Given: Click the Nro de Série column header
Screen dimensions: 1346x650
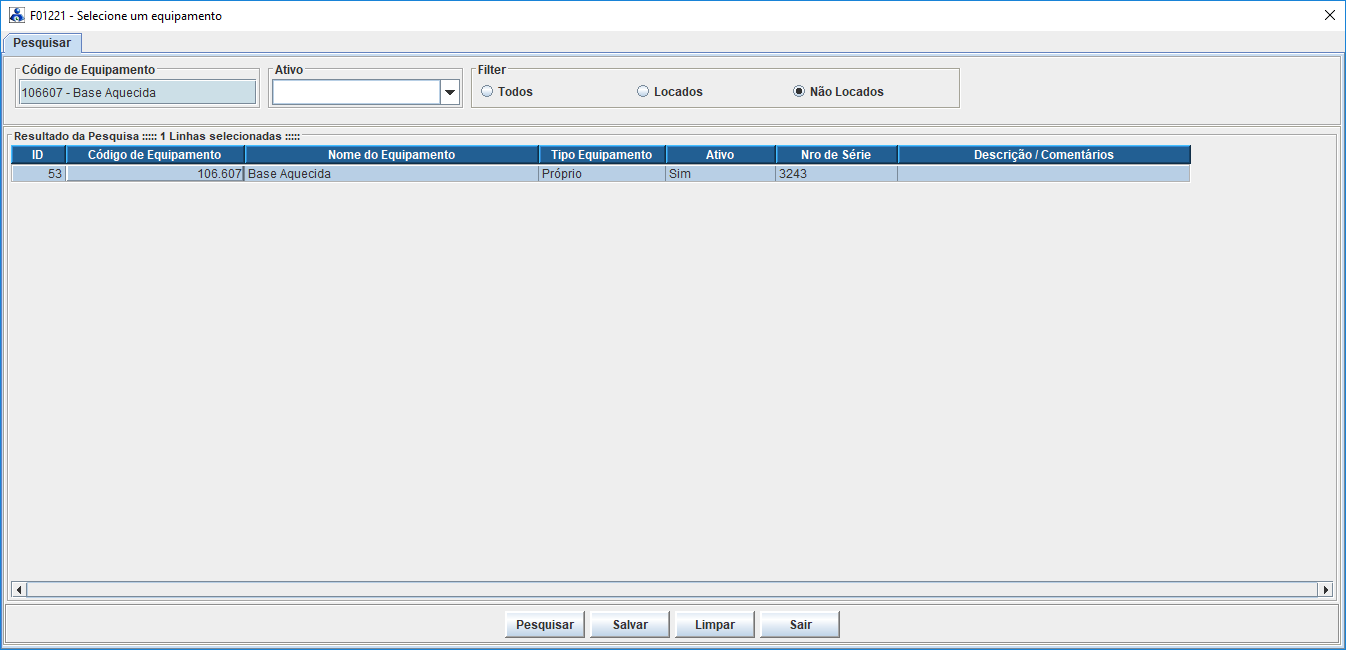Looking at the screenshot, I should [836, 155].
